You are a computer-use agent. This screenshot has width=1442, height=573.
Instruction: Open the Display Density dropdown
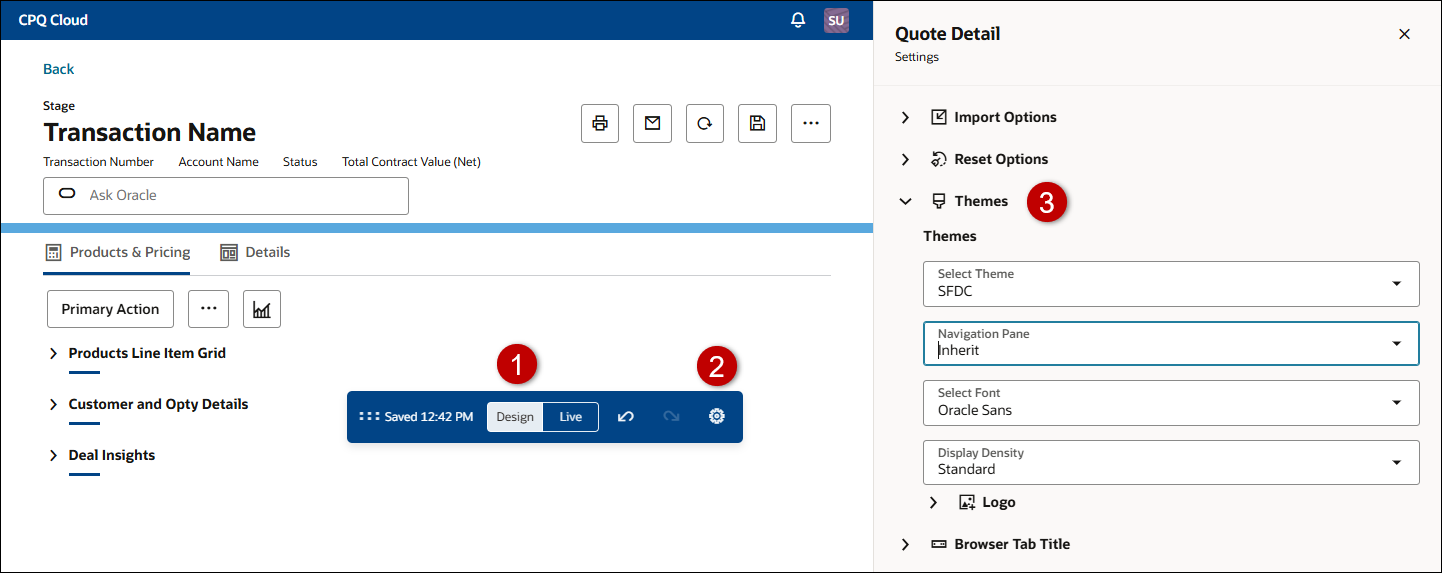tap(1171, 462)
